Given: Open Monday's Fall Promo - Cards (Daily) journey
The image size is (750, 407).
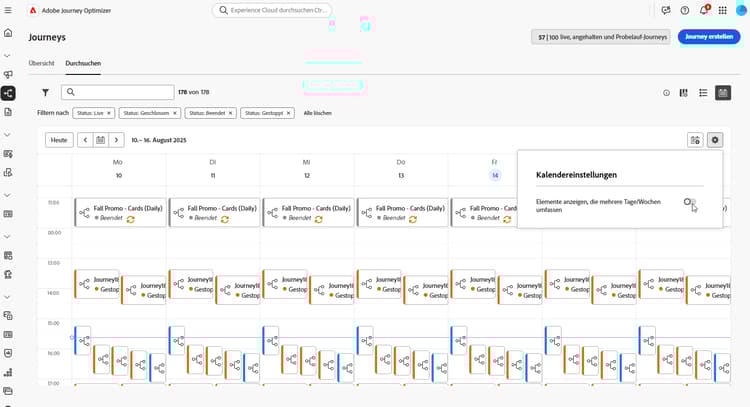Looking at the screenshot, I should (121, 212).
